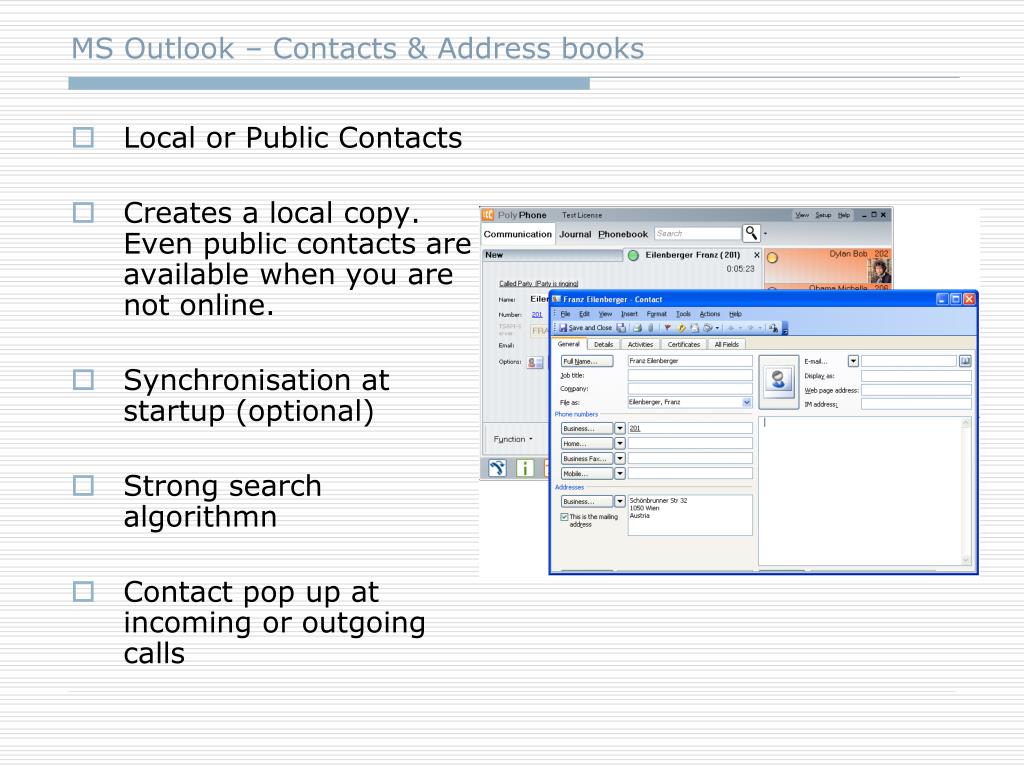Click the Address Book icon at toolbar end
This screenshot has height=768, width=1024.
(773, 328)
